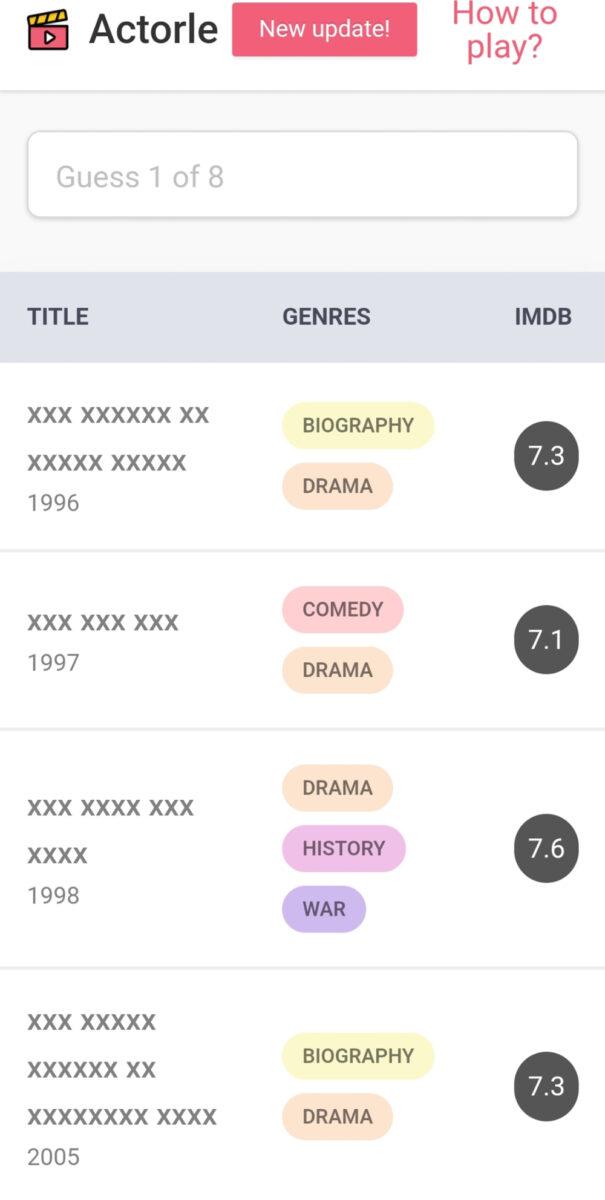The width and height of the screenshot is (605, 1200).
Task: Click the HISTORY genre tag
Action: [343, 848]
